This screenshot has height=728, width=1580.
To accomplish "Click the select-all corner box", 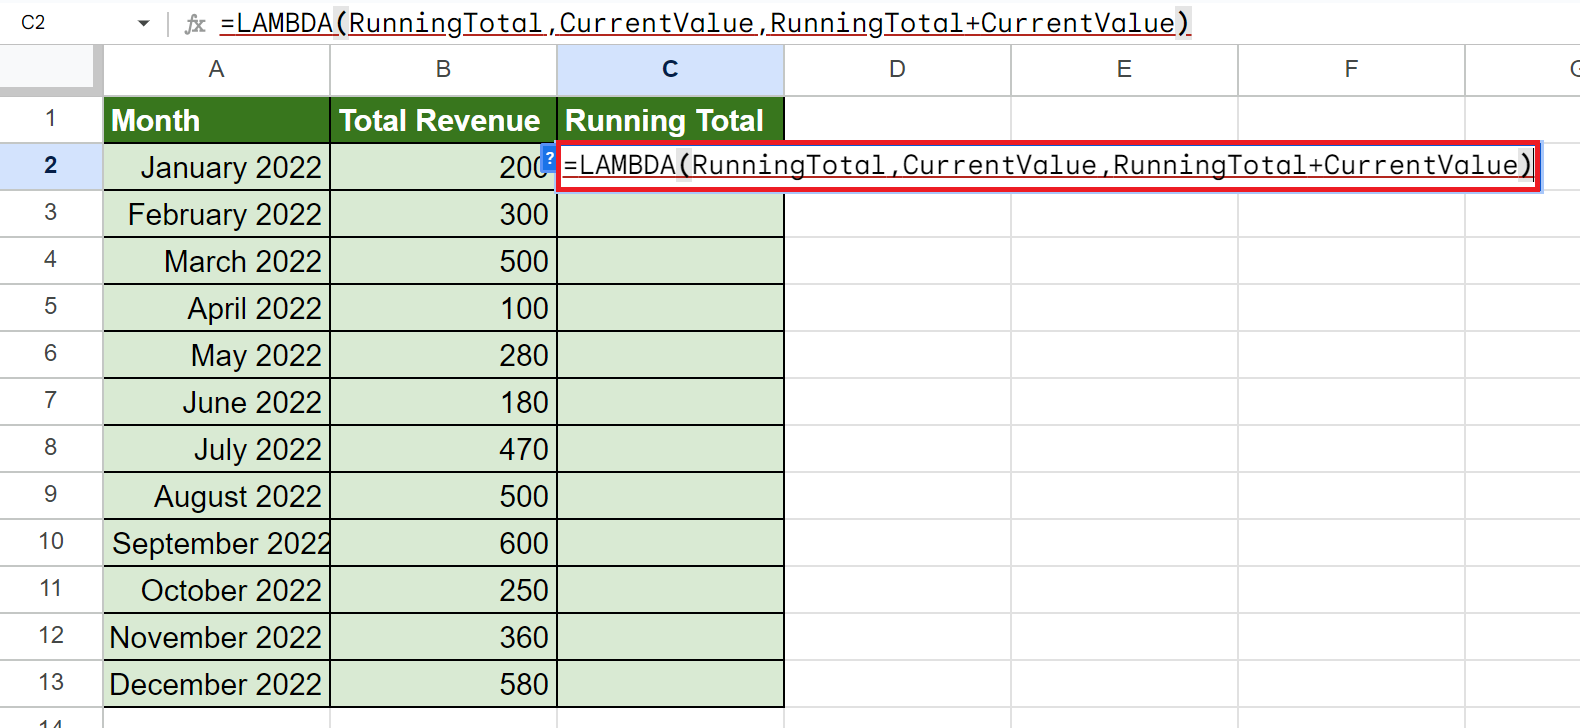I will 50,69.
